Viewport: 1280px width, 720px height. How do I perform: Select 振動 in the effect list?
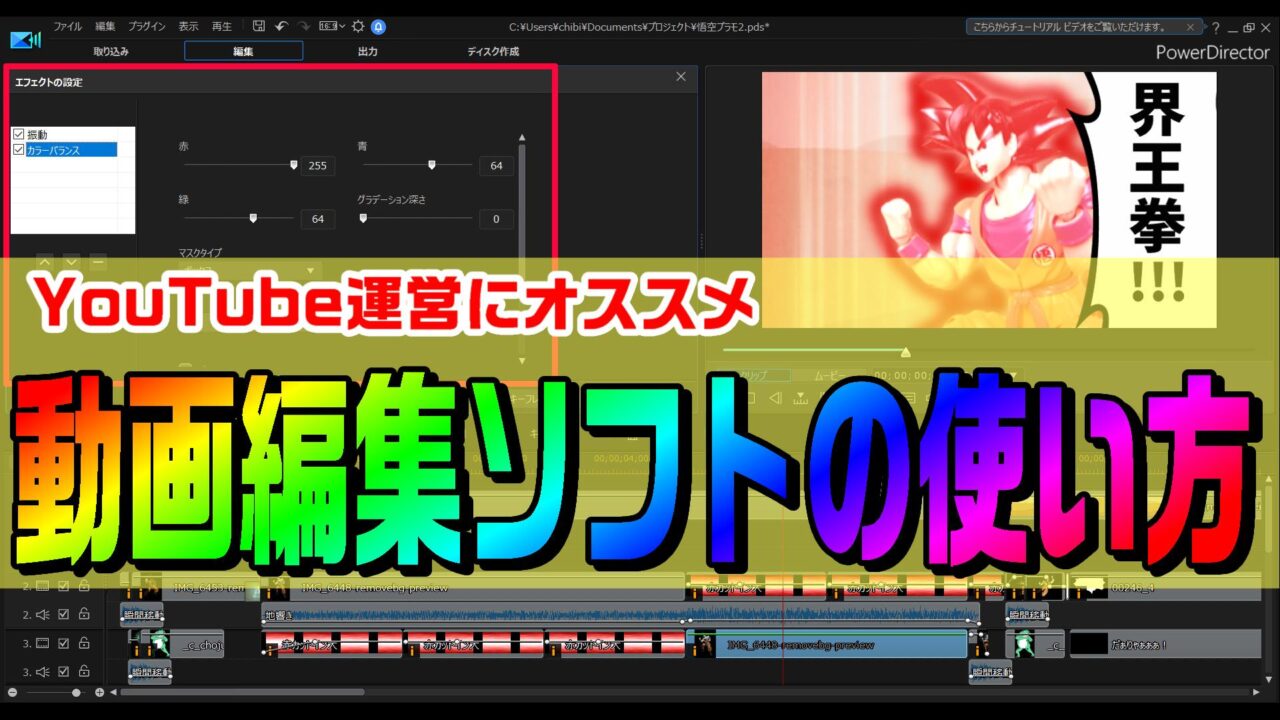point(37,134)
